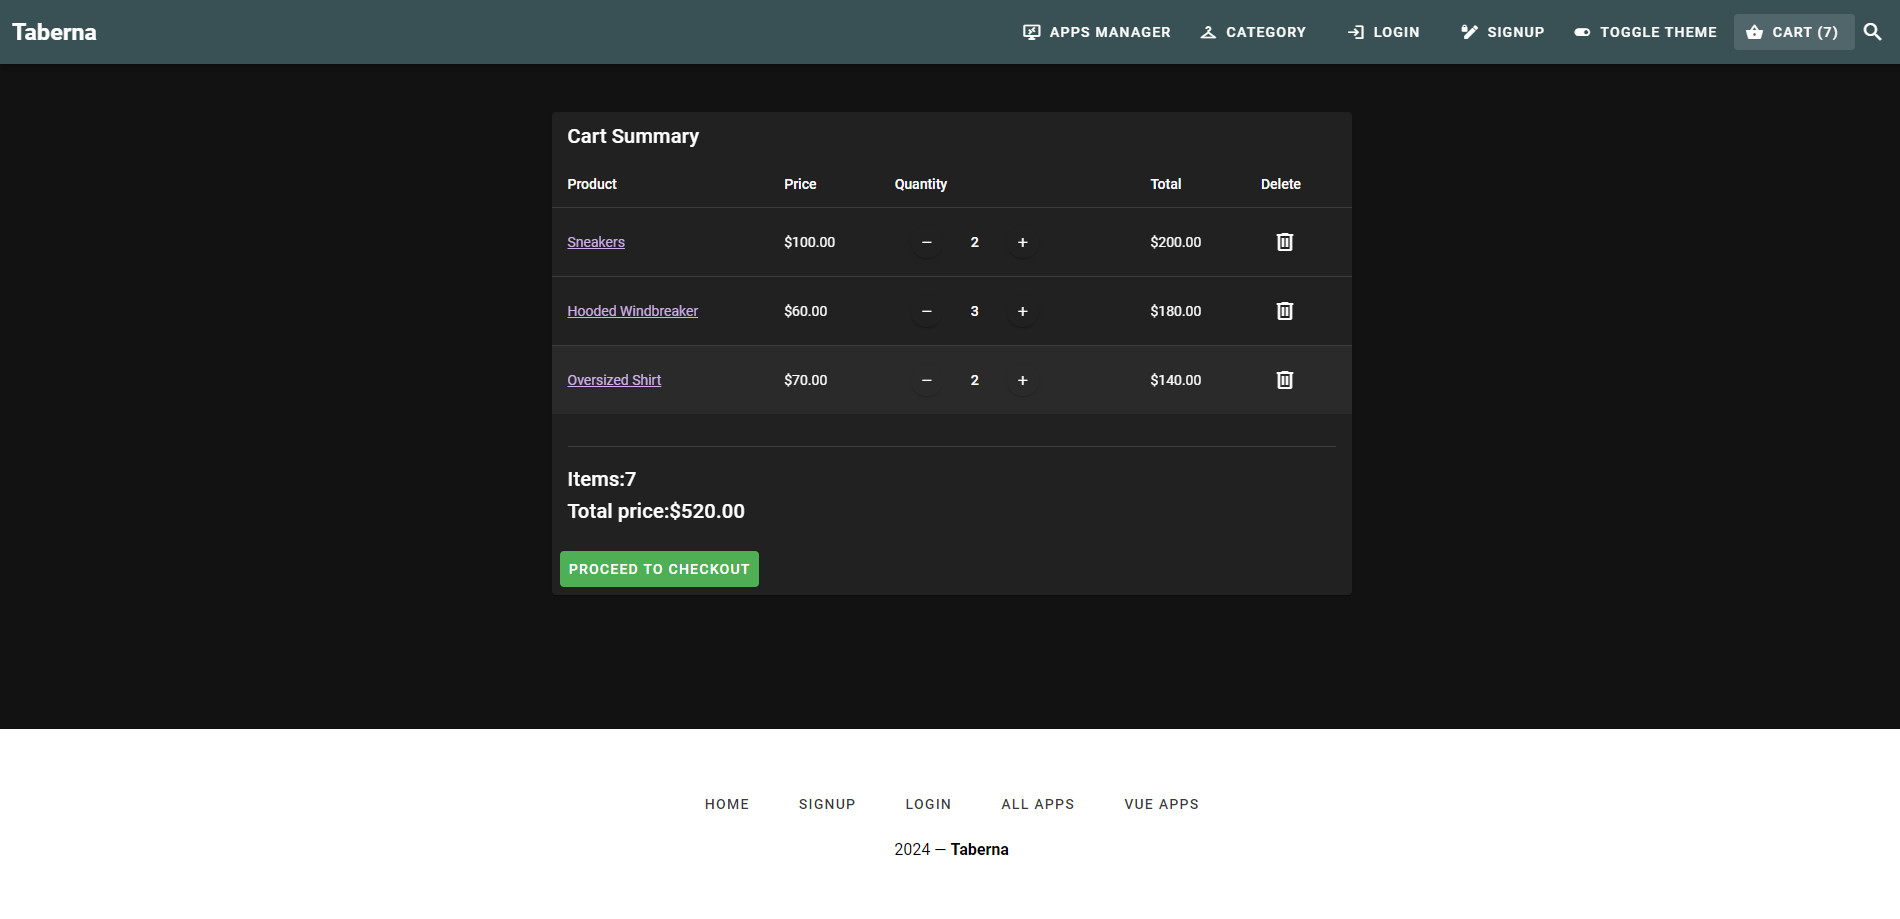Delete Oversized Shirt via trash icon

pos(1284,380)
